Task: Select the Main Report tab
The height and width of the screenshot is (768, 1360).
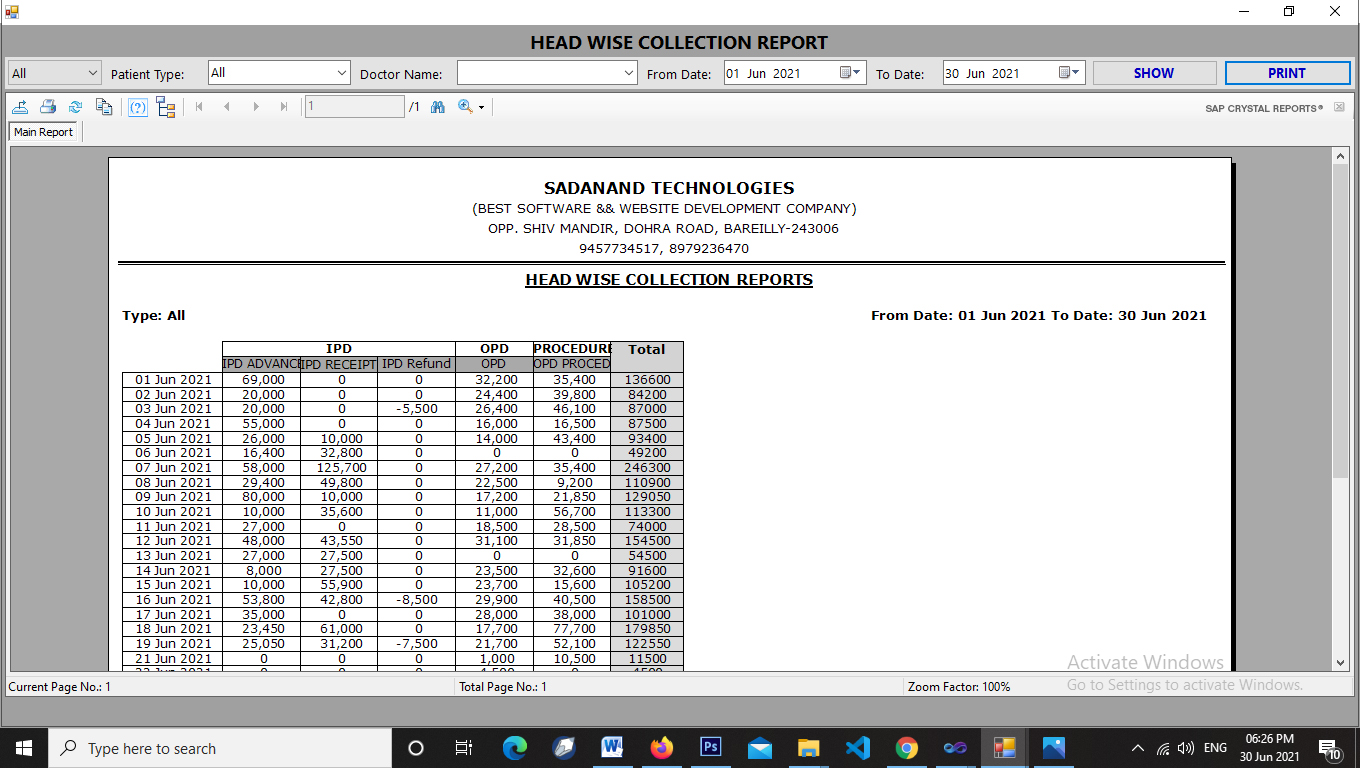Action: tap(43, 132)
